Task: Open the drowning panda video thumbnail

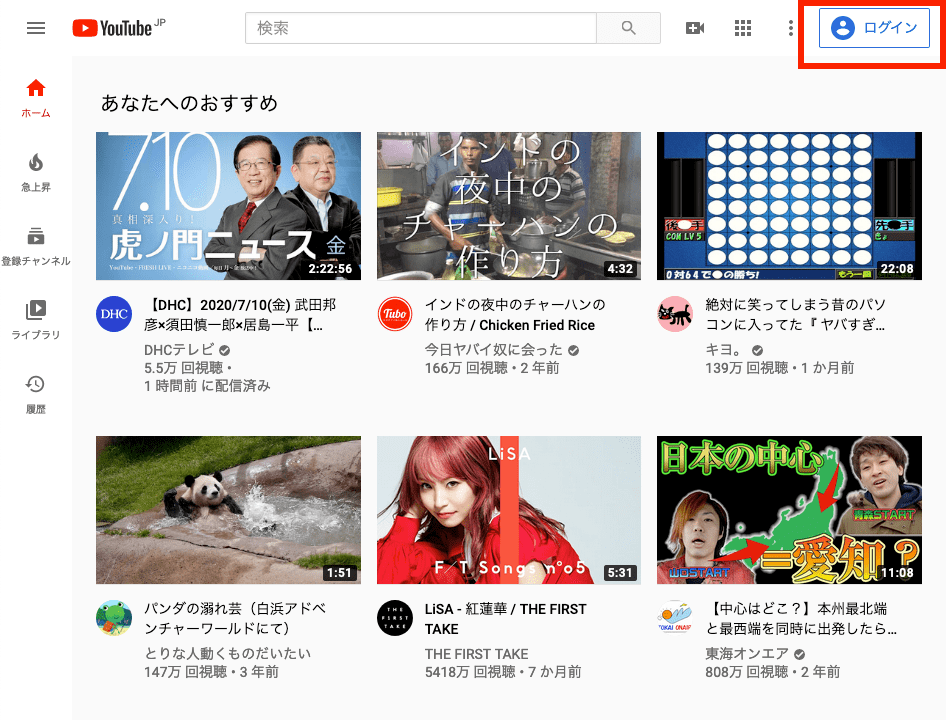Action: point(227,510)
